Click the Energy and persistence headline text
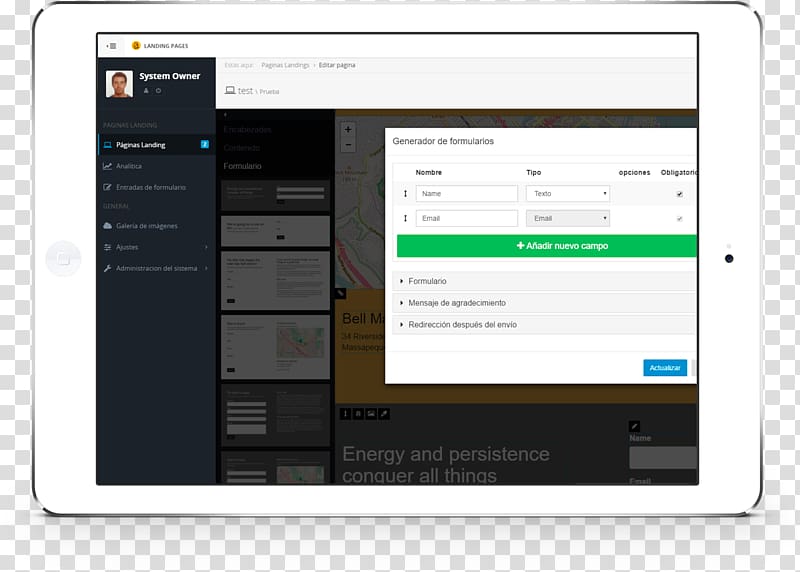This screenshot has height=572, width=800. [x=446, y=465]
